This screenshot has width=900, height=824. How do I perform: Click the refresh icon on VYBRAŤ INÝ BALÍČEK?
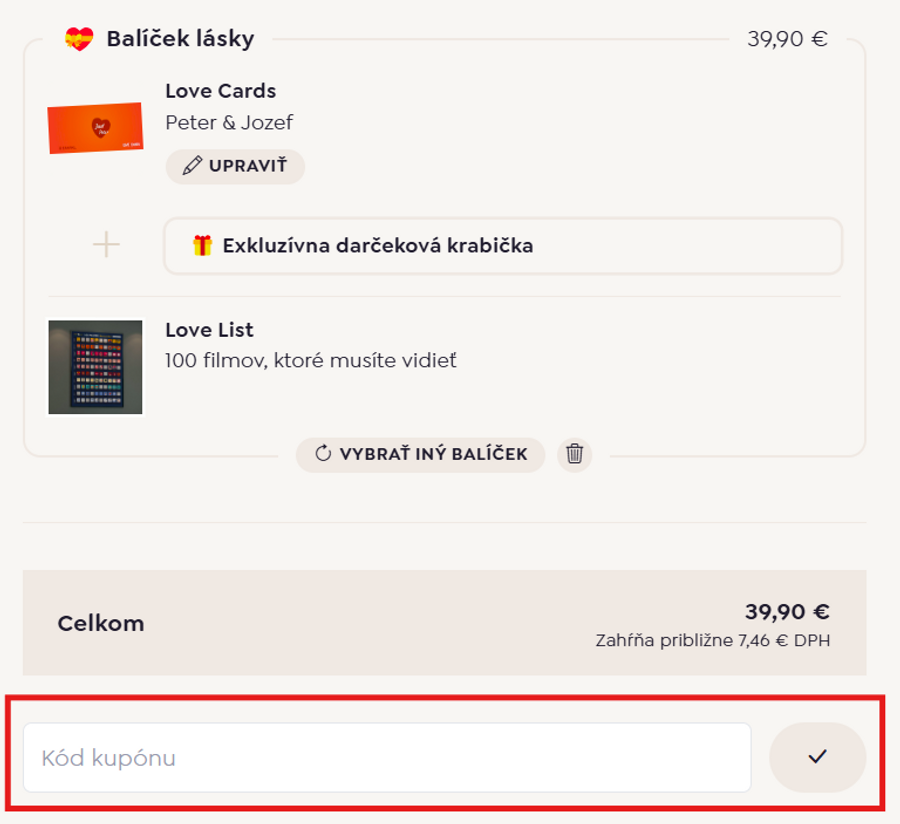coord(322,455)
